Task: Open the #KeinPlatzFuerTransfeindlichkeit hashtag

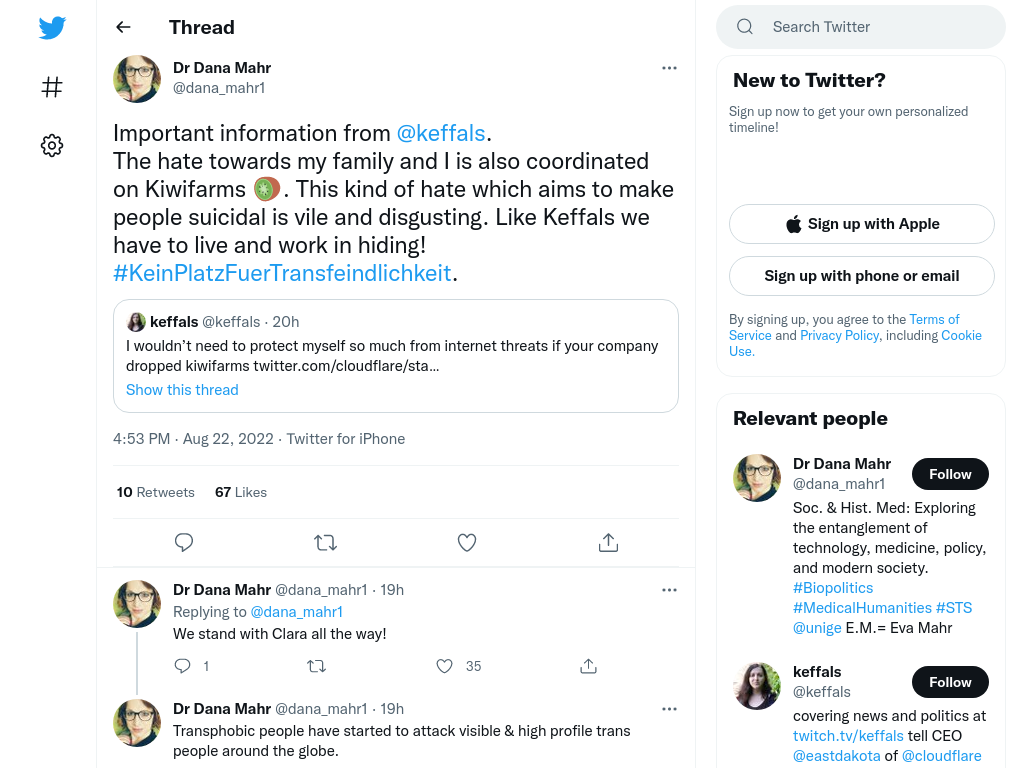Action: point(282,273)
